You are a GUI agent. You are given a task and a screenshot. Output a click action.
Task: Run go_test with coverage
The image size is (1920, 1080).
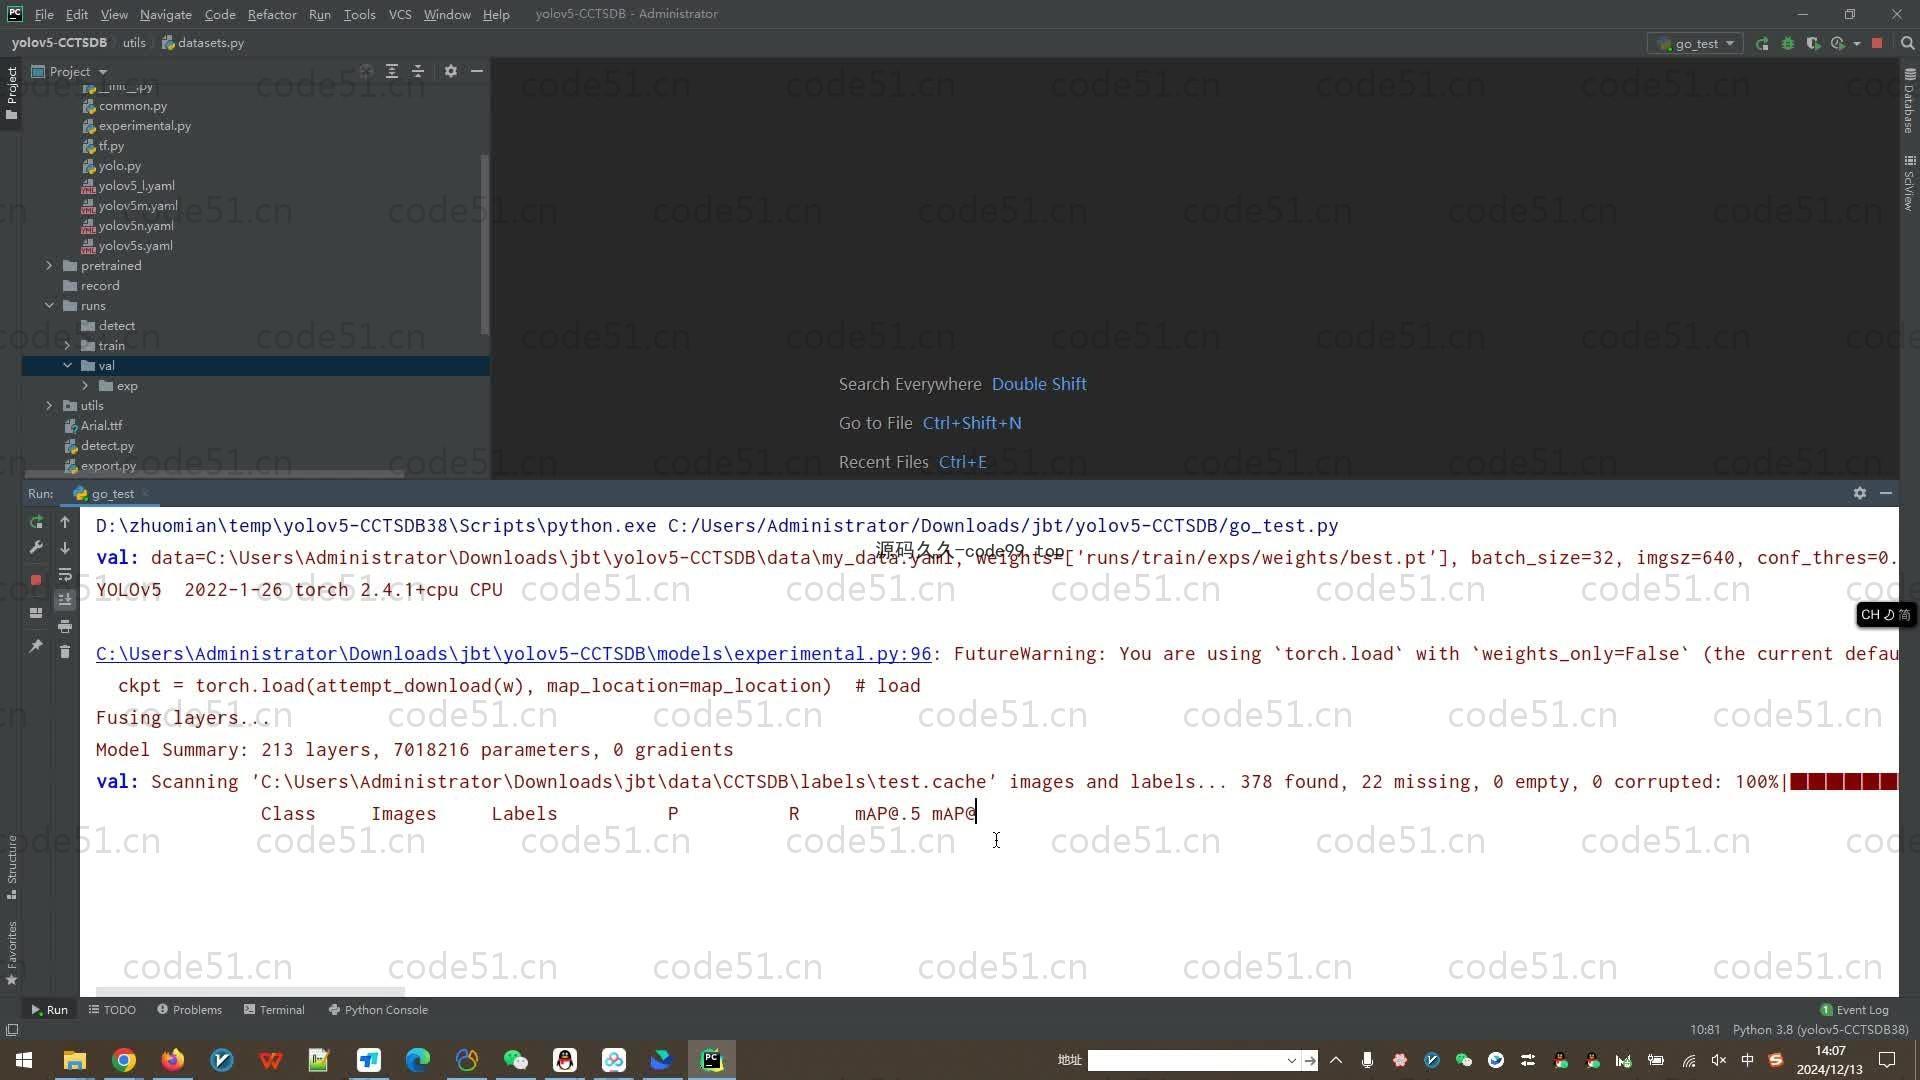tap(1813, 44)
